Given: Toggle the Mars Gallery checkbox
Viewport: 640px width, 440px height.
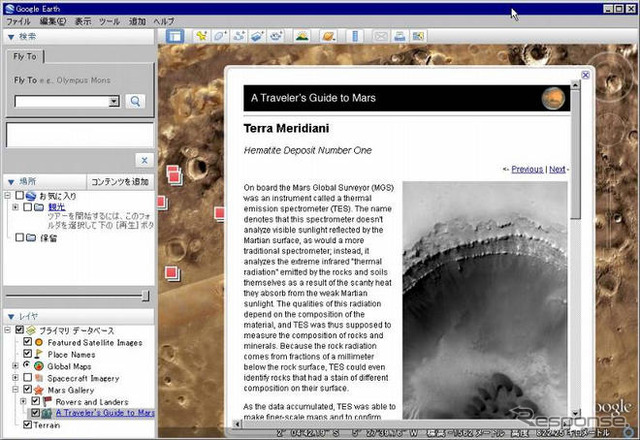Looking at the screenshot, I should (27, 389).
